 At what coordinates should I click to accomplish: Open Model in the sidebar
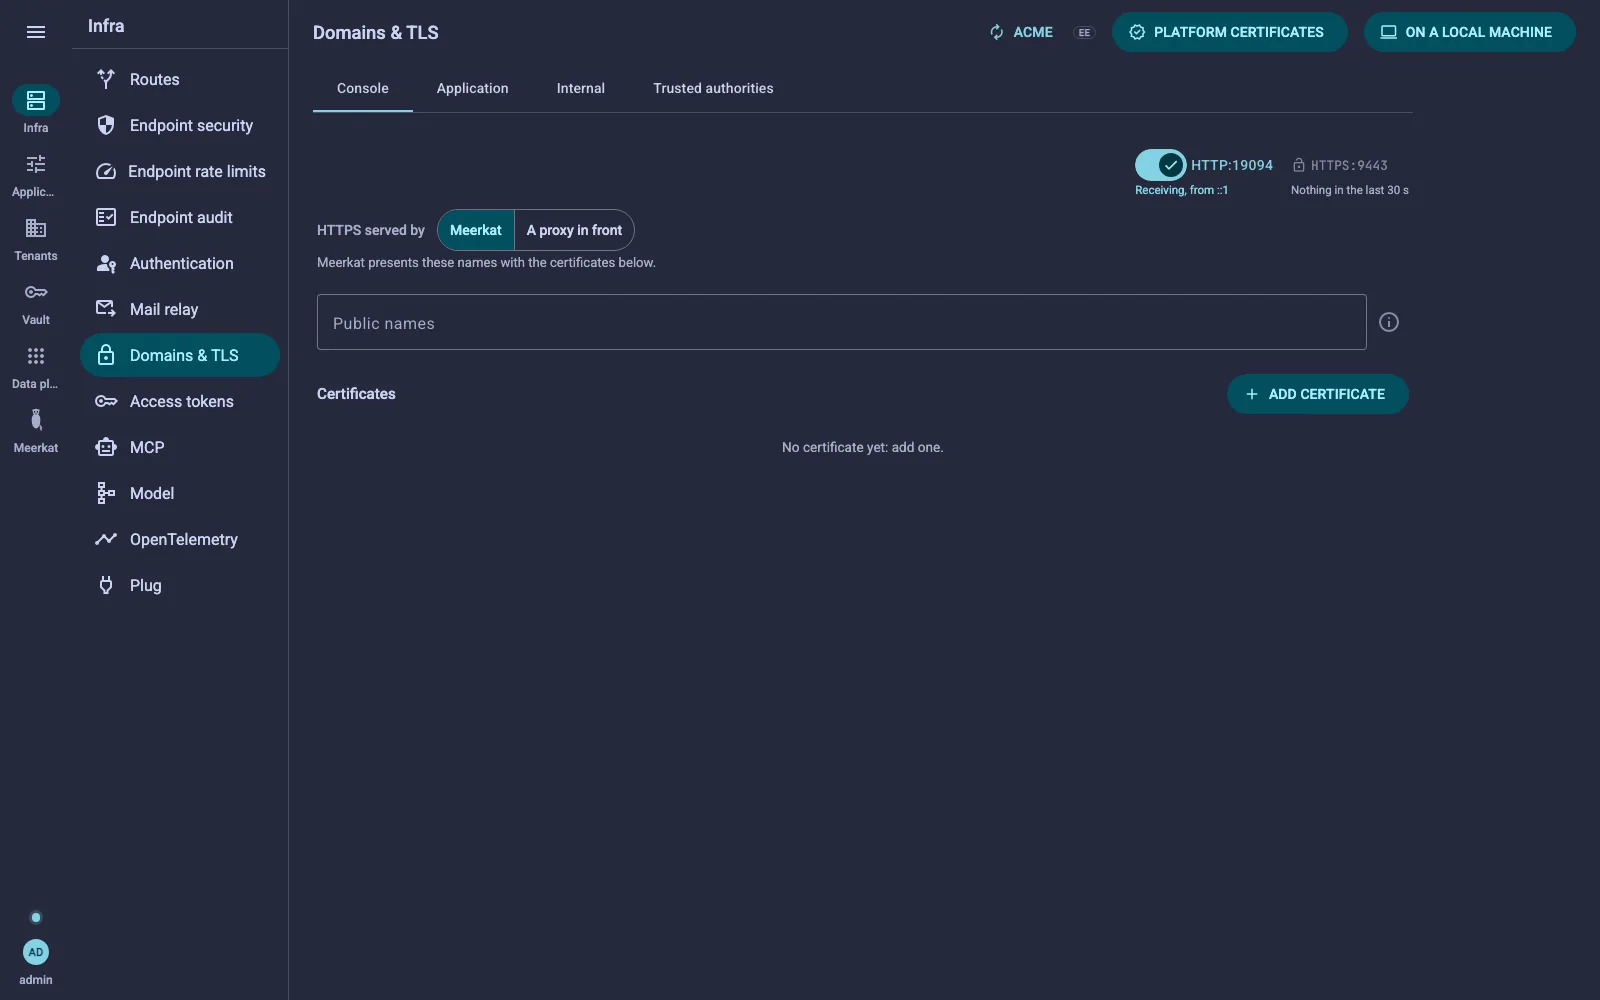coord(180,493)
